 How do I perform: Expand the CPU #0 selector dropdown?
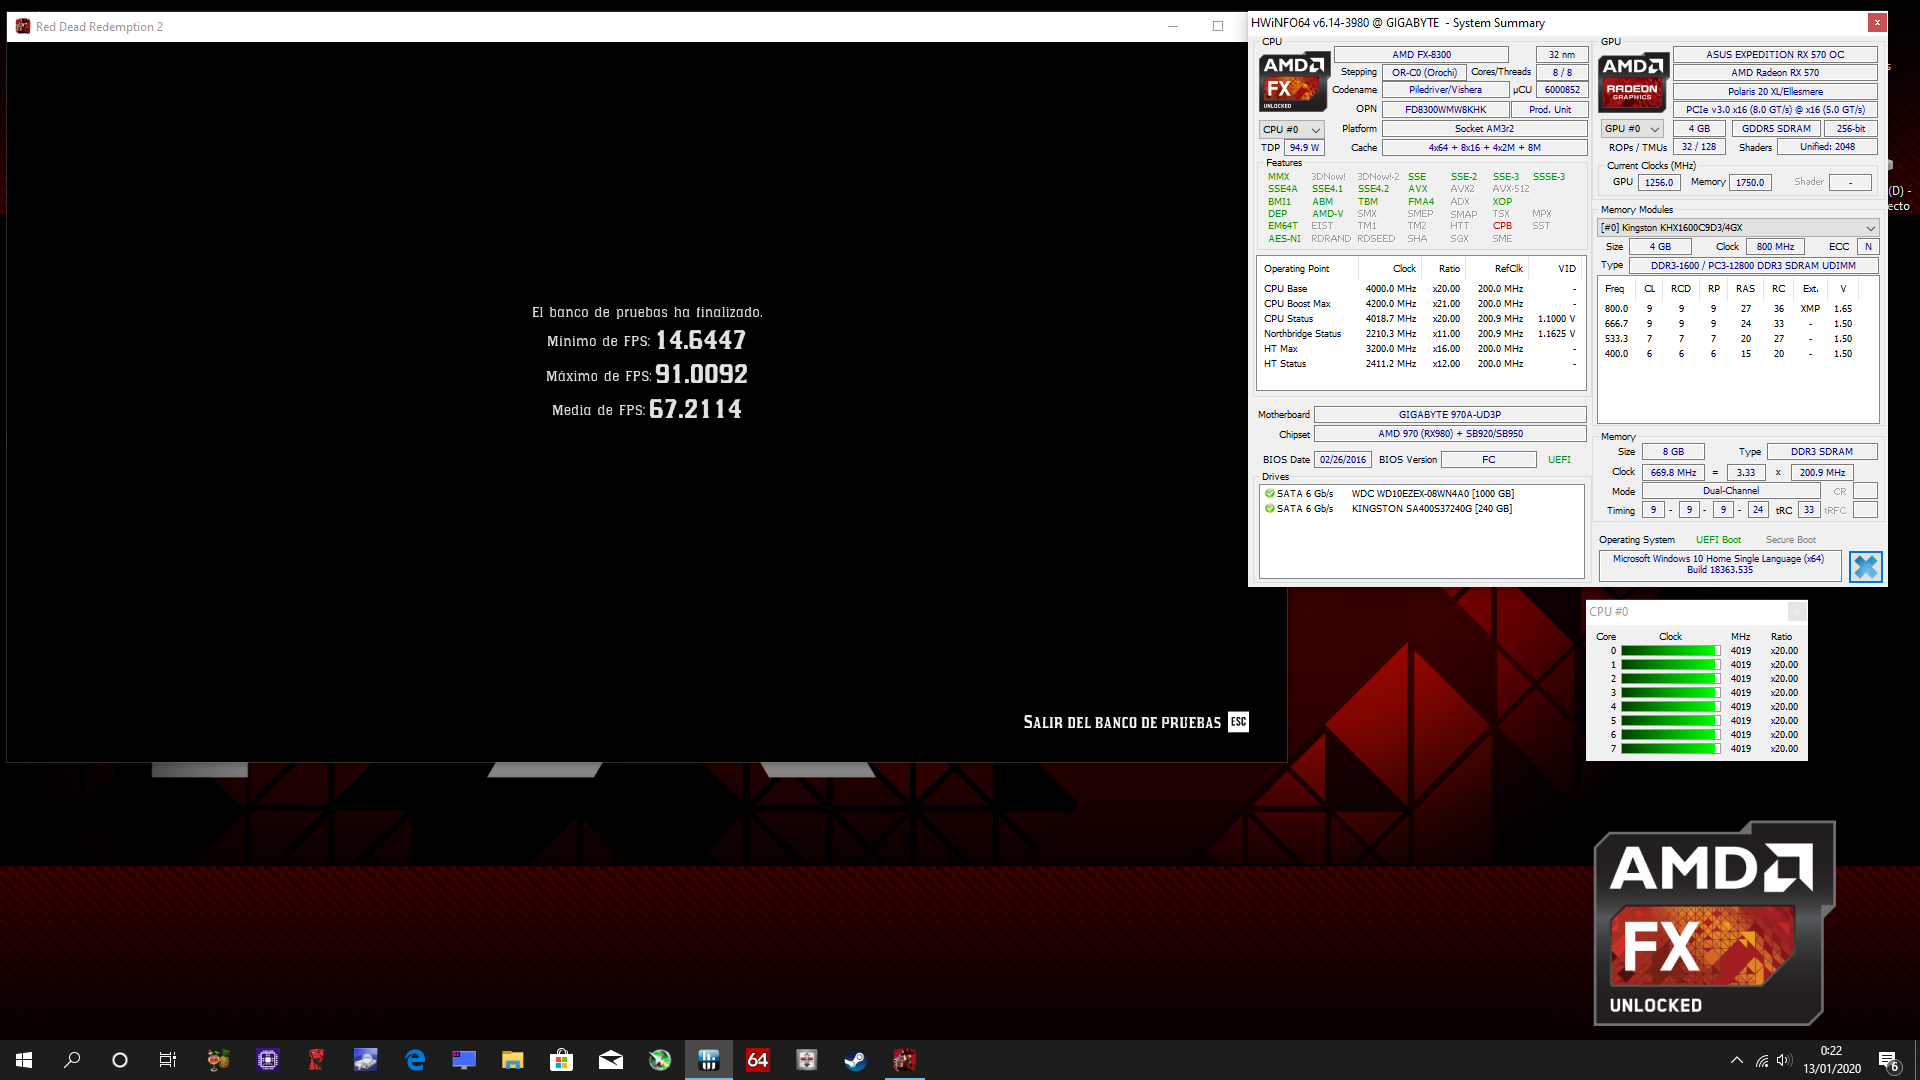pyautogui.click(x=1291, y=129)
